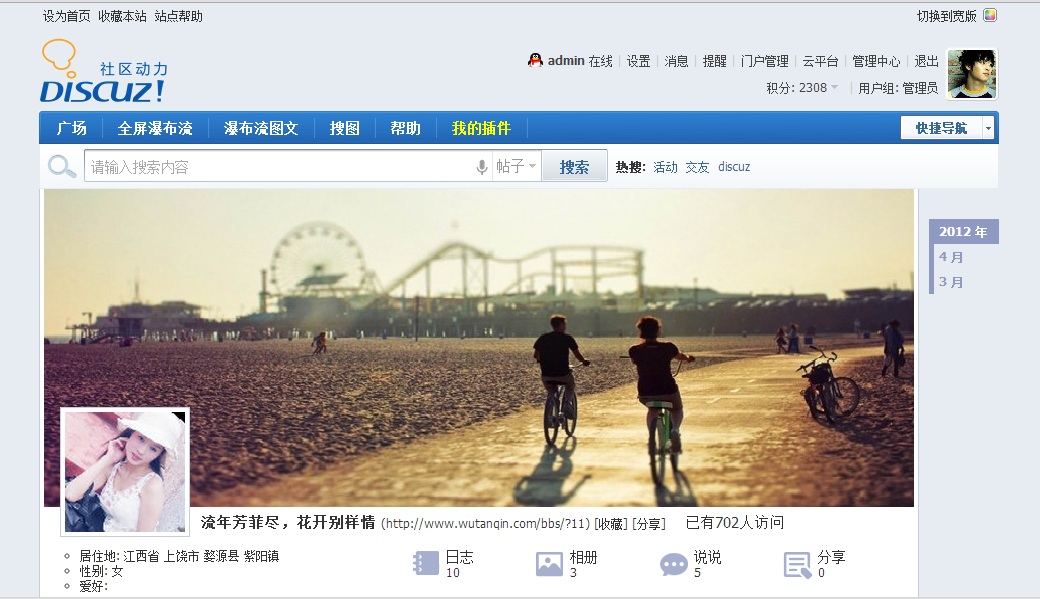Click the Discuz! logo
The height and width of the screenshot is (599, 1040).
104,72
